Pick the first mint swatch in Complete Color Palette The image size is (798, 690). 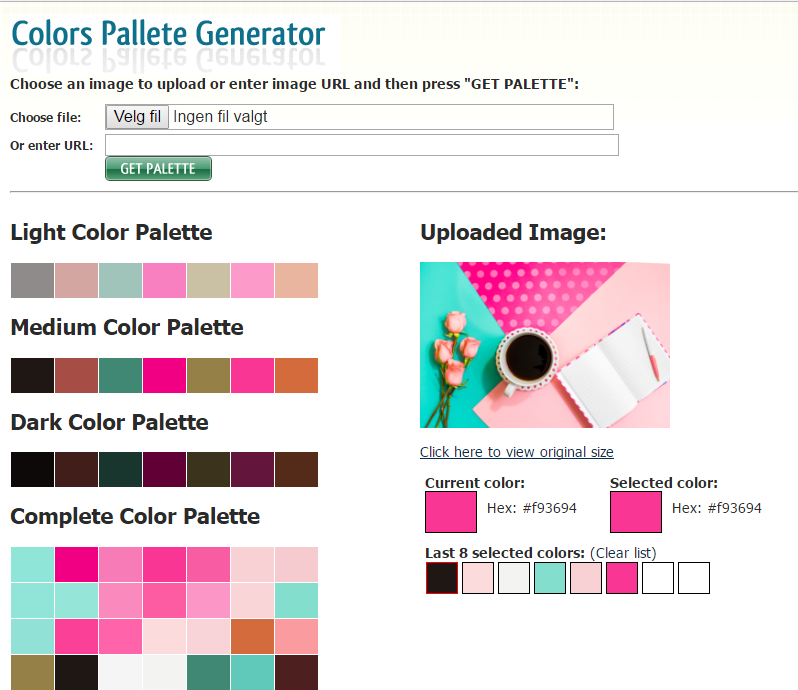pos(33,565)
